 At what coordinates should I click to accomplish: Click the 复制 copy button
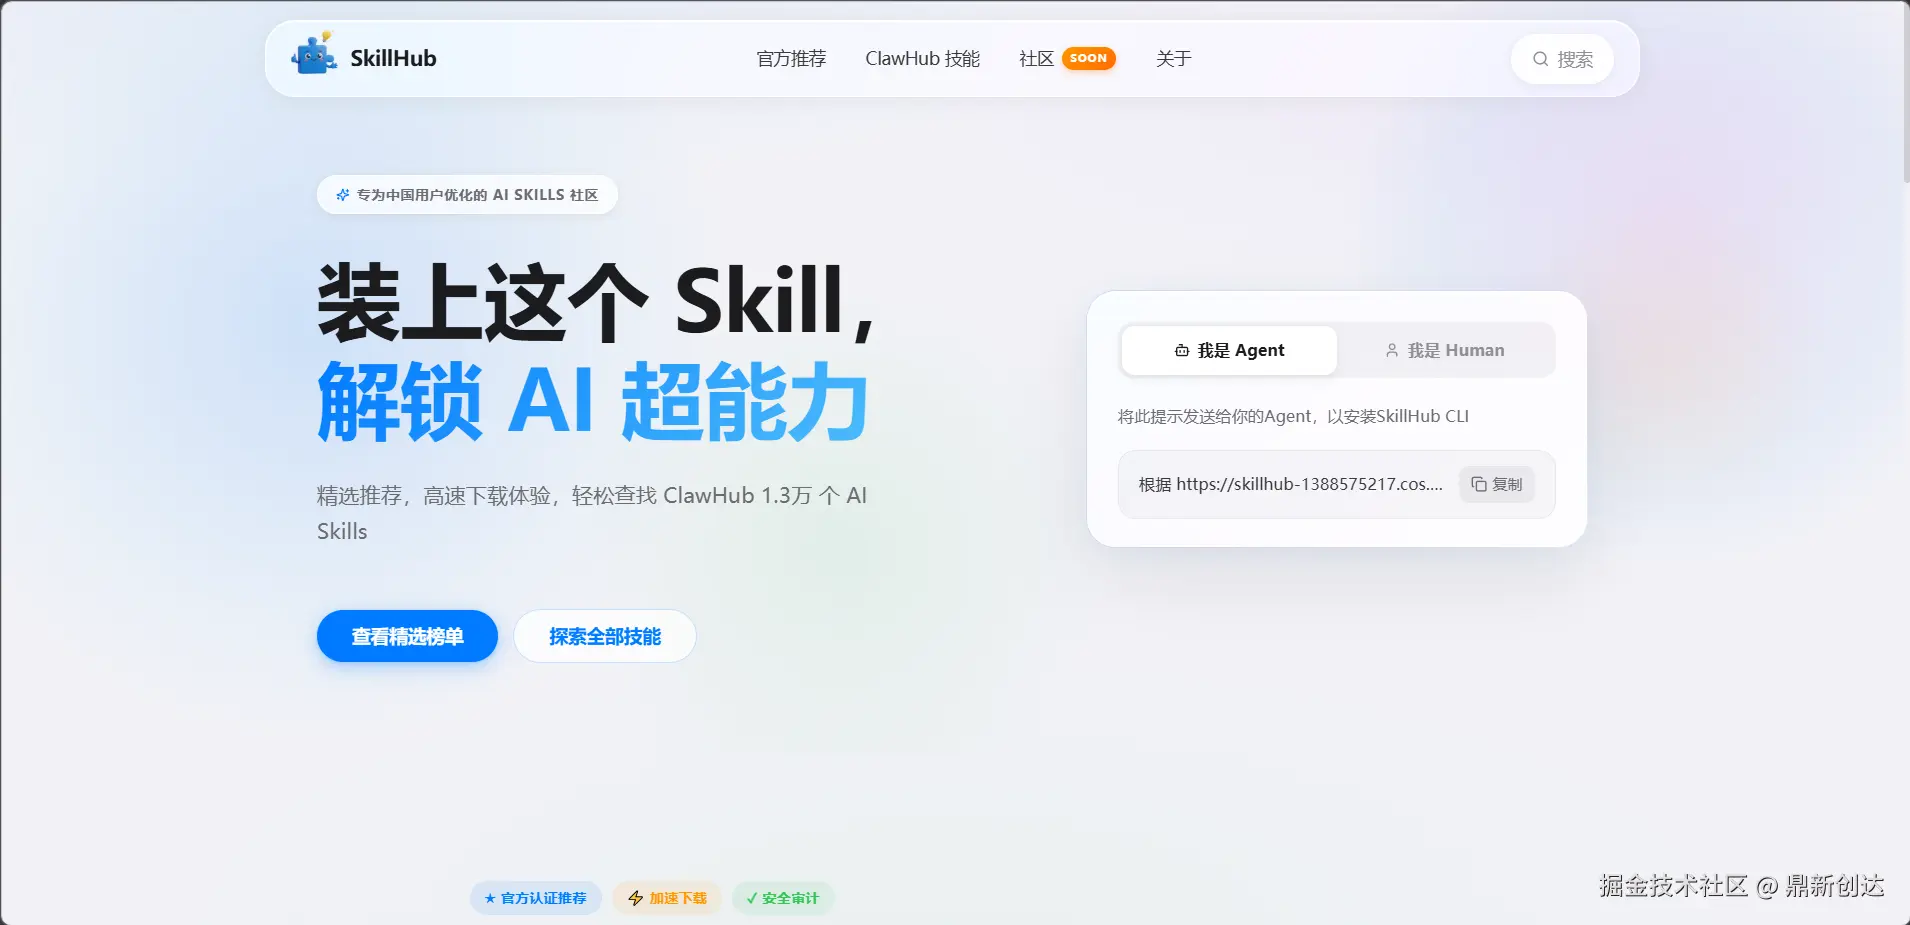pyautogui.click(x=1497, y=484)
